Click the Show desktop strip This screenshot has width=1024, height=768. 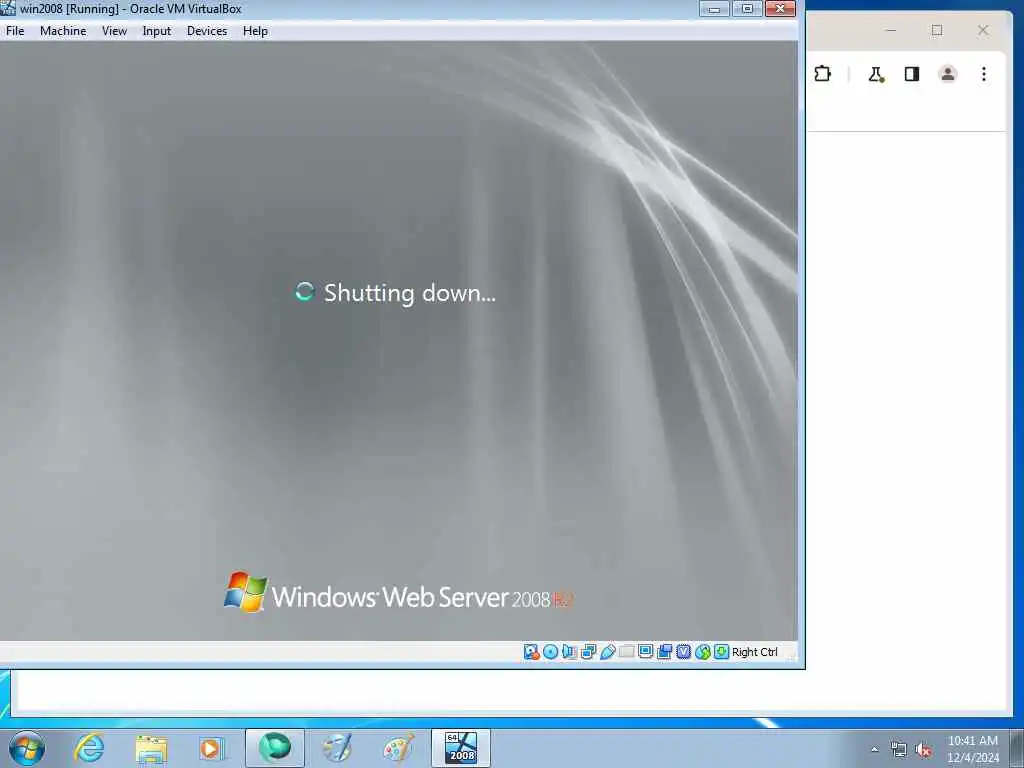tap(1017, 748)
